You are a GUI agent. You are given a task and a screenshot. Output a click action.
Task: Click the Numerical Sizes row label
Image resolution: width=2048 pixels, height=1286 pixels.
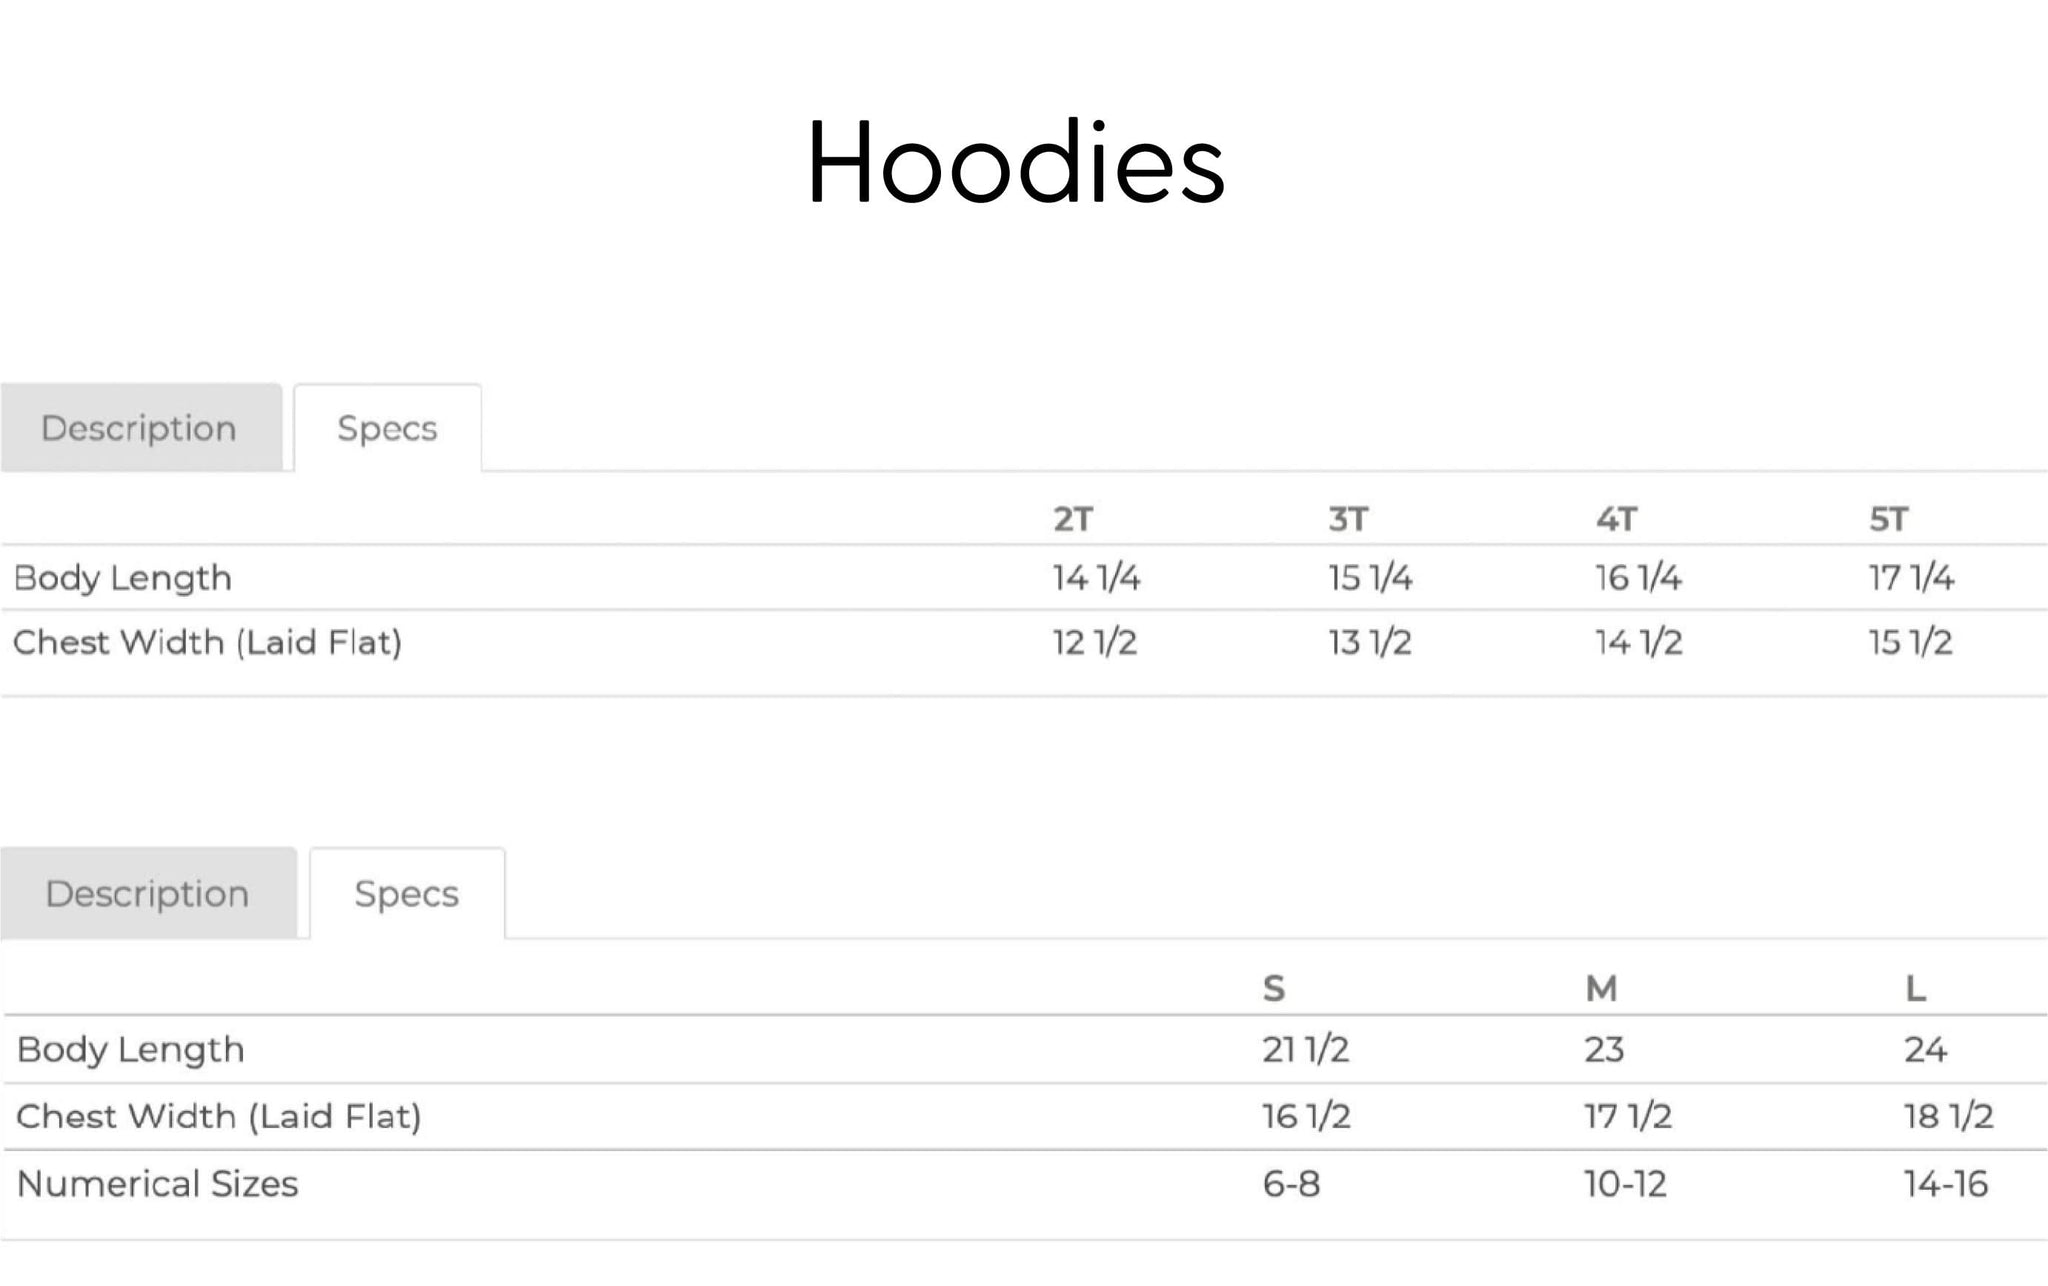pyautogui.click(x=158, y=1183)
